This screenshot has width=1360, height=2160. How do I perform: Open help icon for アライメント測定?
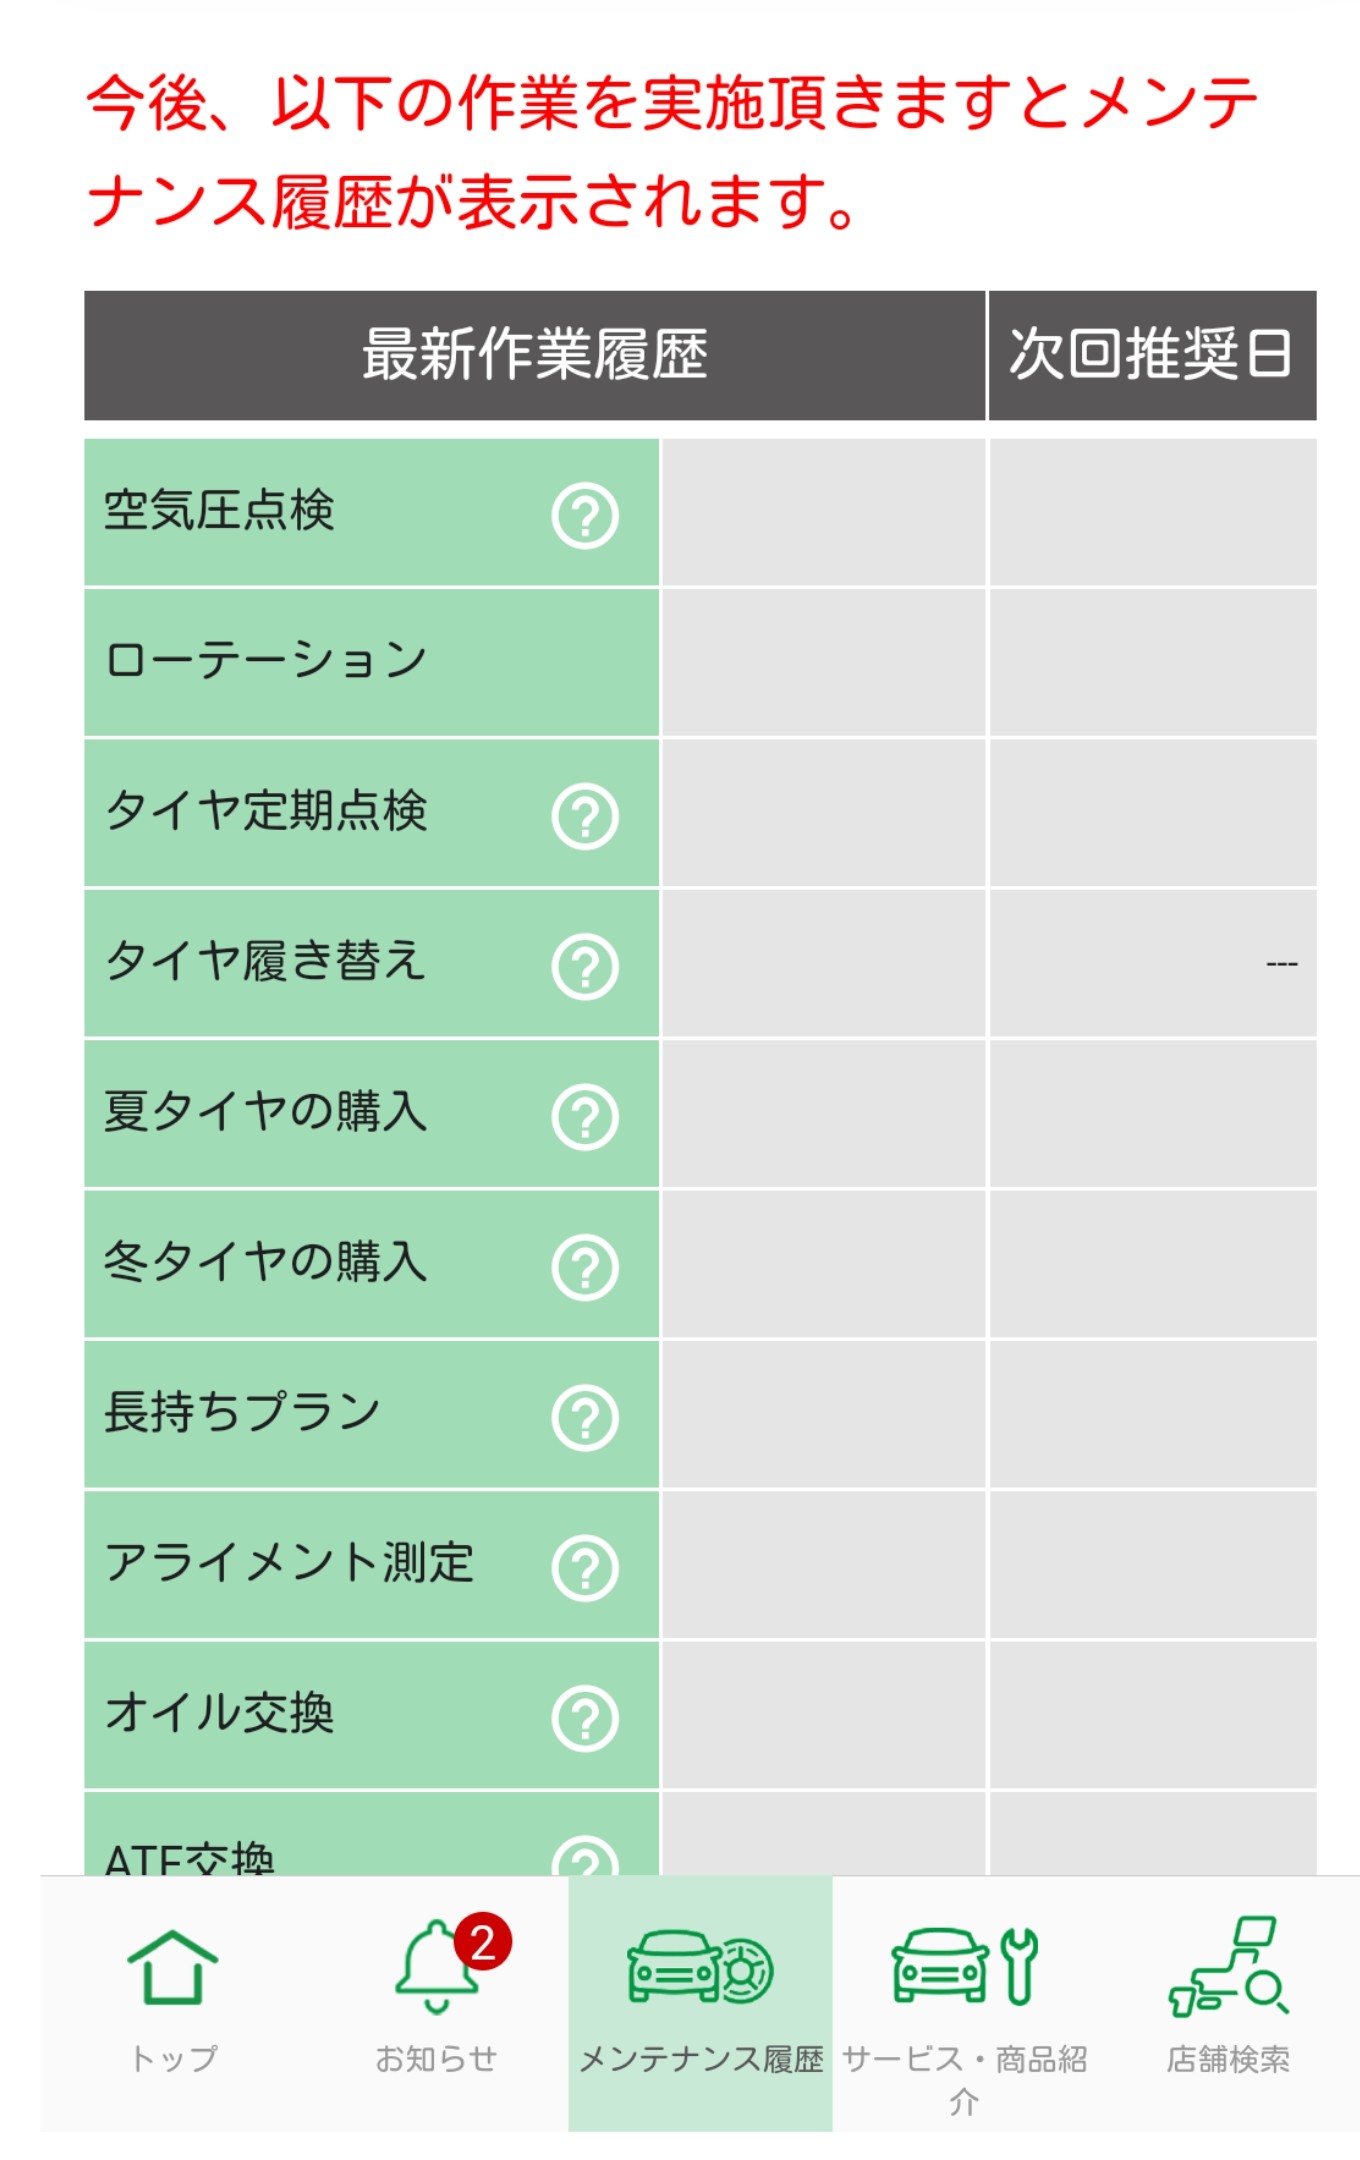coord(585,1568)
